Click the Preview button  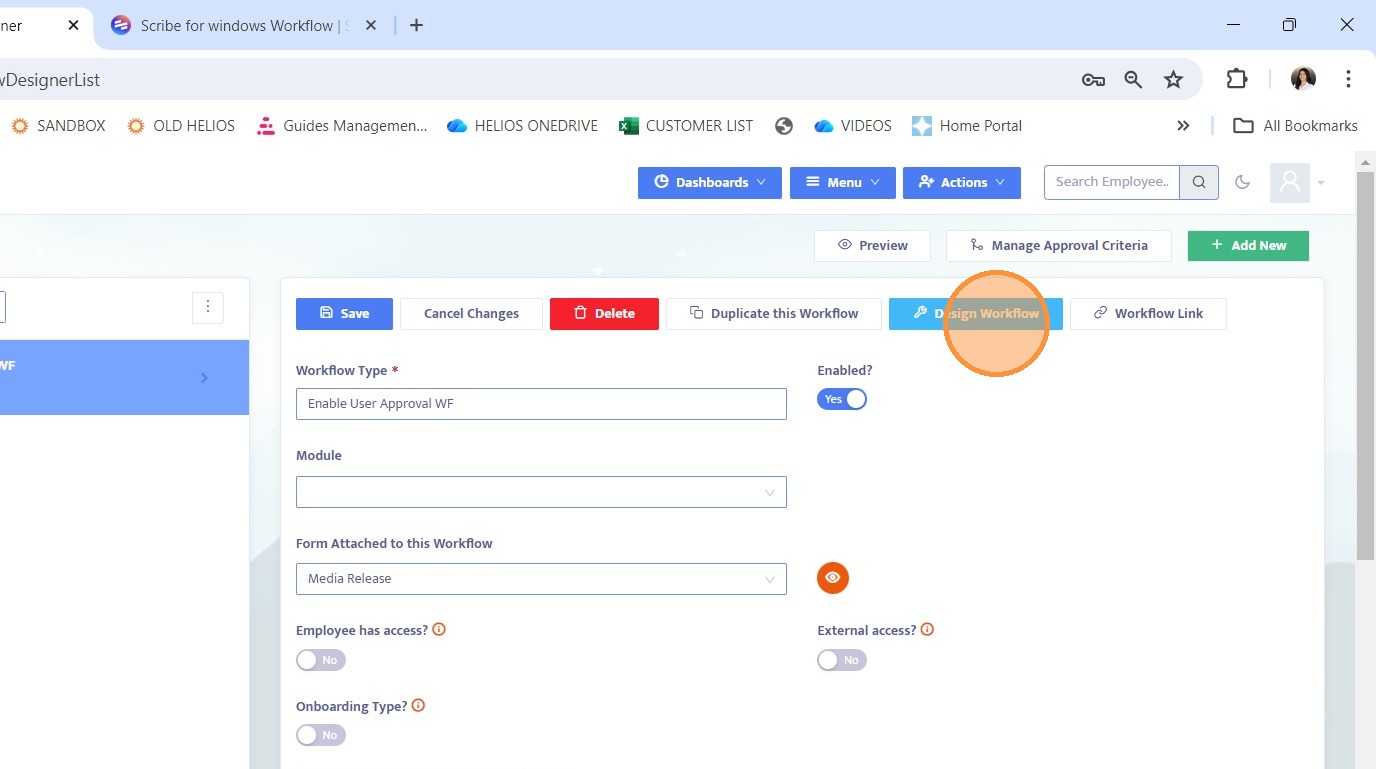[x=872, y=245]
